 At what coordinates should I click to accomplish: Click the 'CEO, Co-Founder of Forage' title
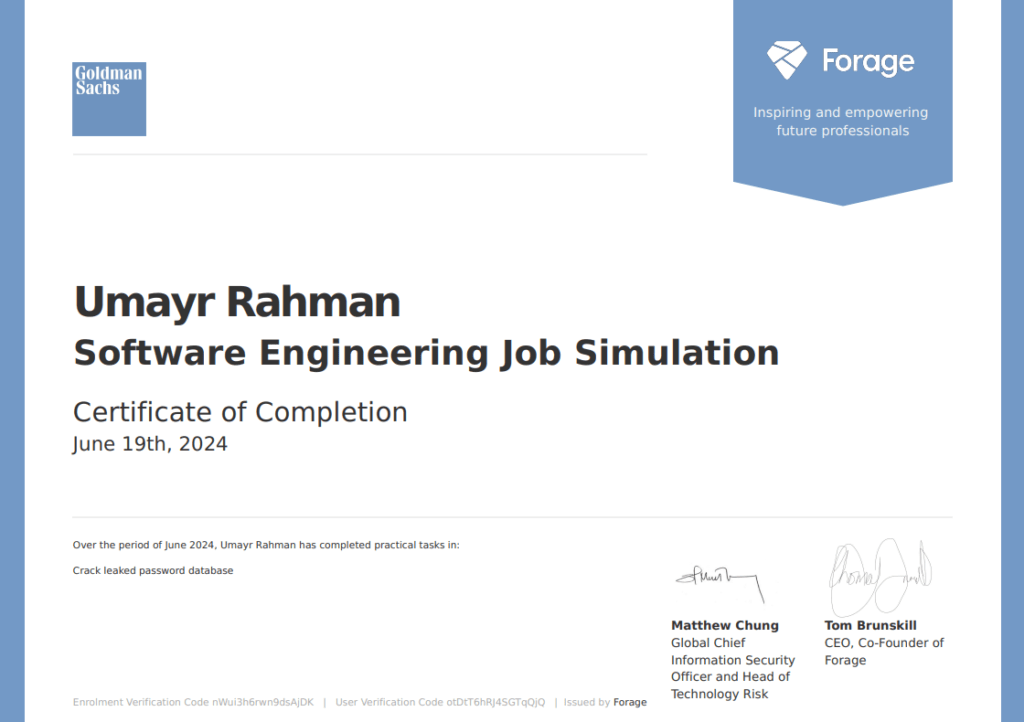[883, 651]
